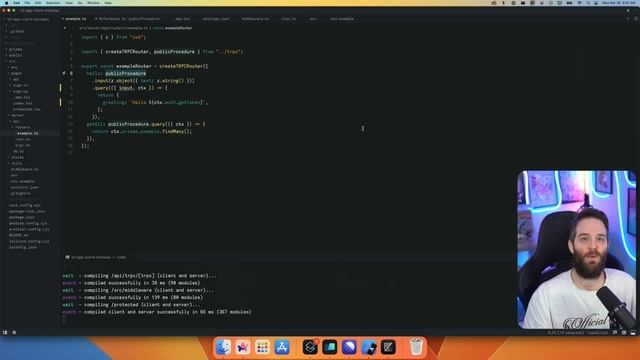Collapse the routers folder in file tree
Screen dimensions: 640x360
pyautogui.click(x=22, y=127)
